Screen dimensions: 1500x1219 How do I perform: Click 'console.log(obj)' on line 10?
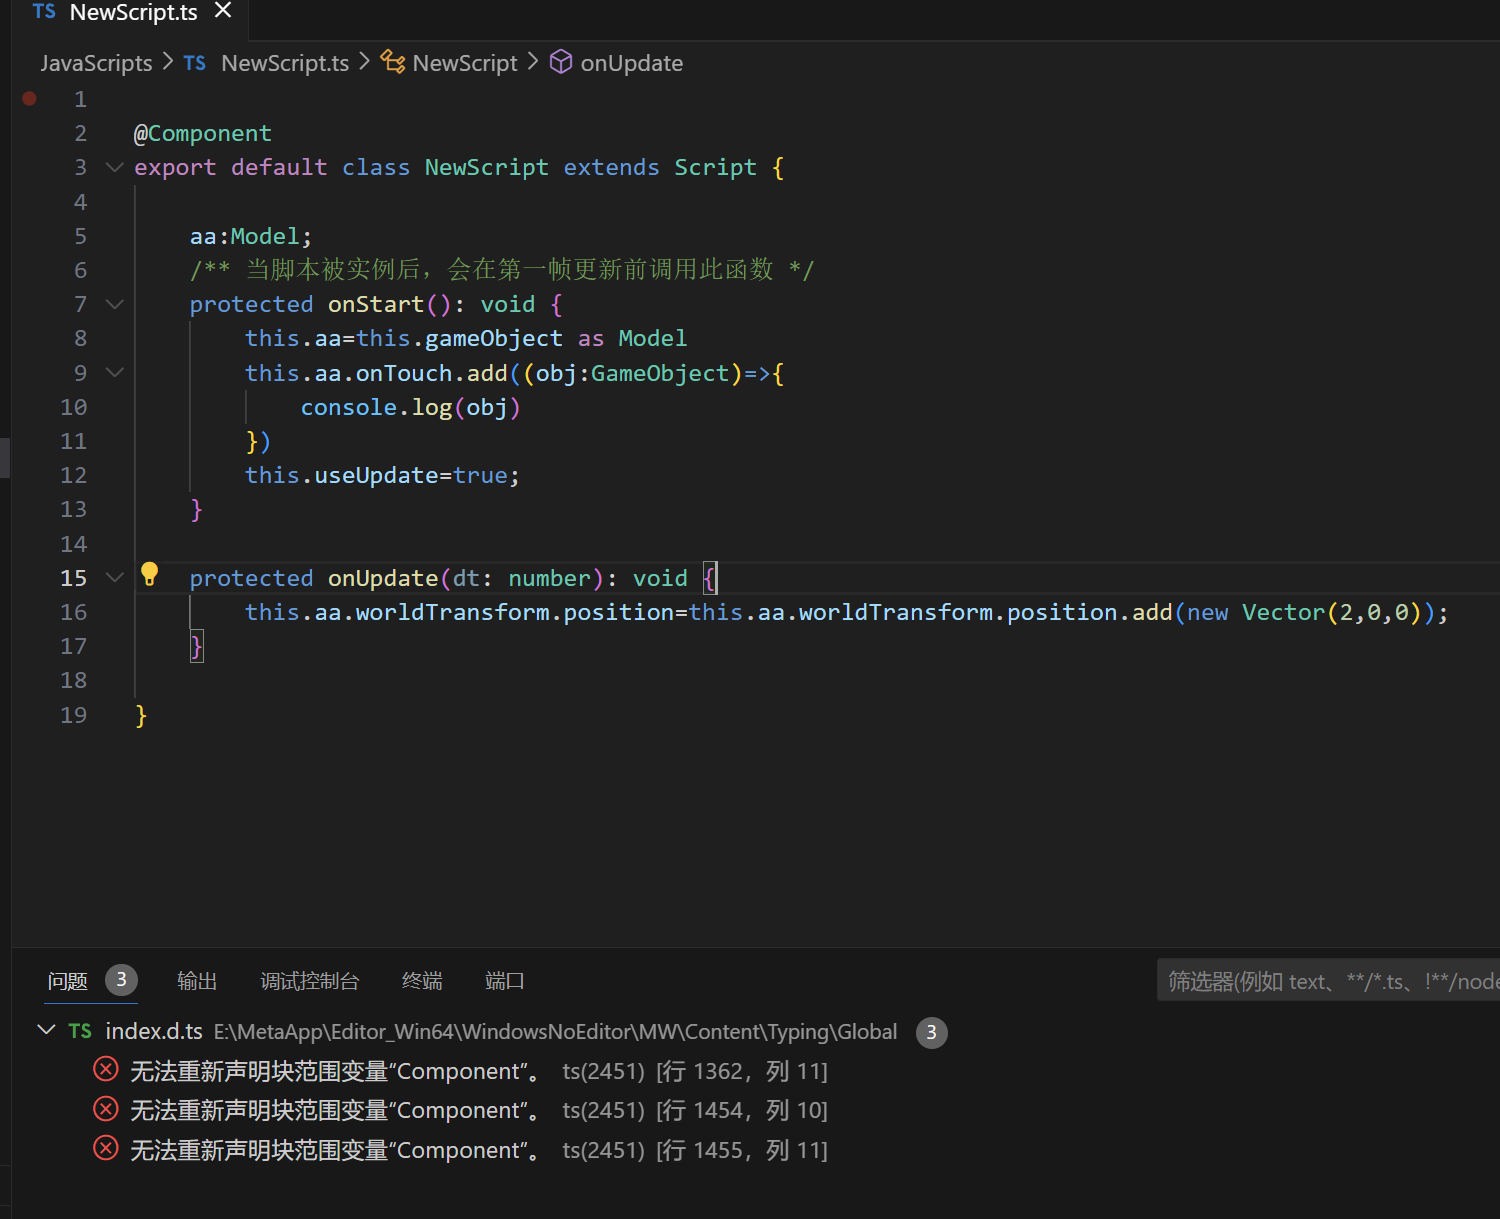pyautogui.click(x=411, y=407)
